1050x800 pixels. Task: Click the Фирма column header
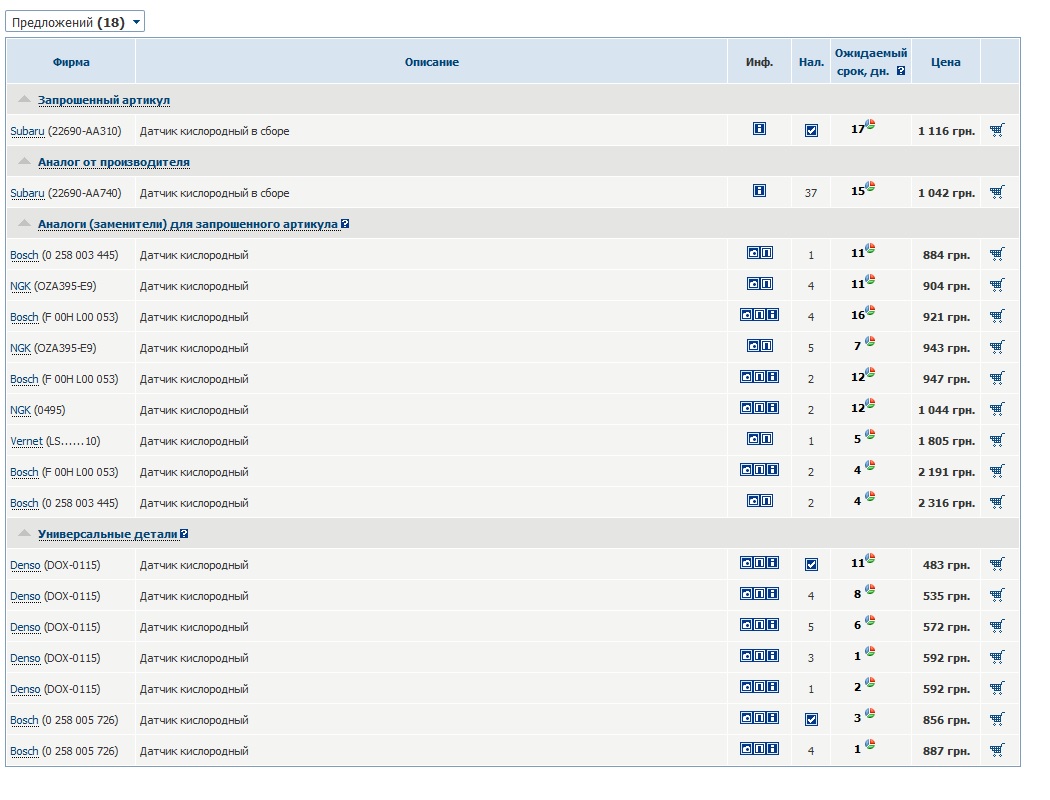(71, 62)
